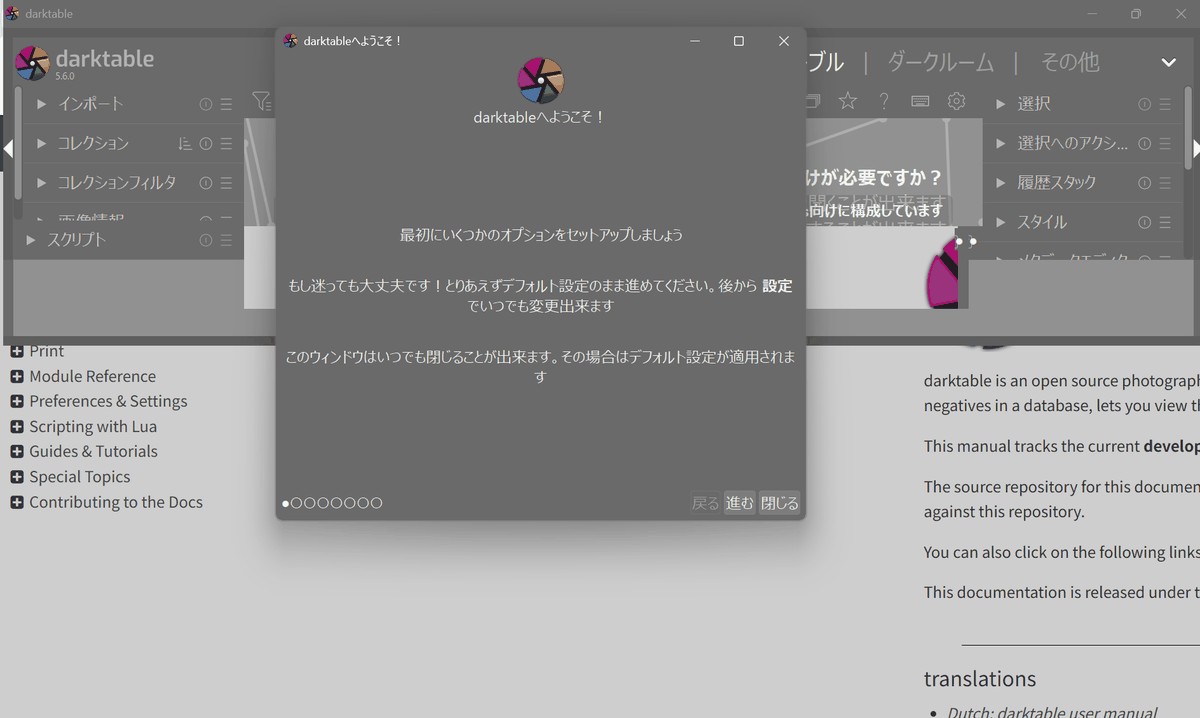
Task: Switch to the その他 view
Action: pos(1070,62)
